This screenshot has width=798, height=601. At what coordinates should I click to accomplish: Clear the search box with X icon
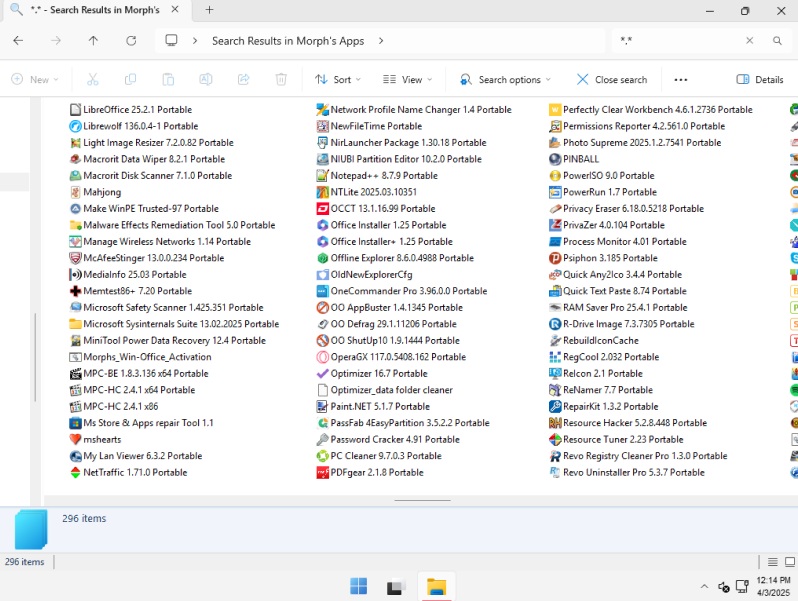(750, 41)
